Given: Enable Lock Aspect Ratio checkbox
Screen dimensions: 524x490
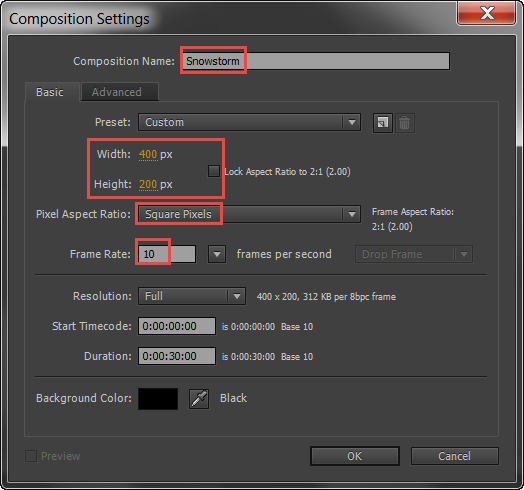Looking at the screenshot, I should click(x=214, y=171).
